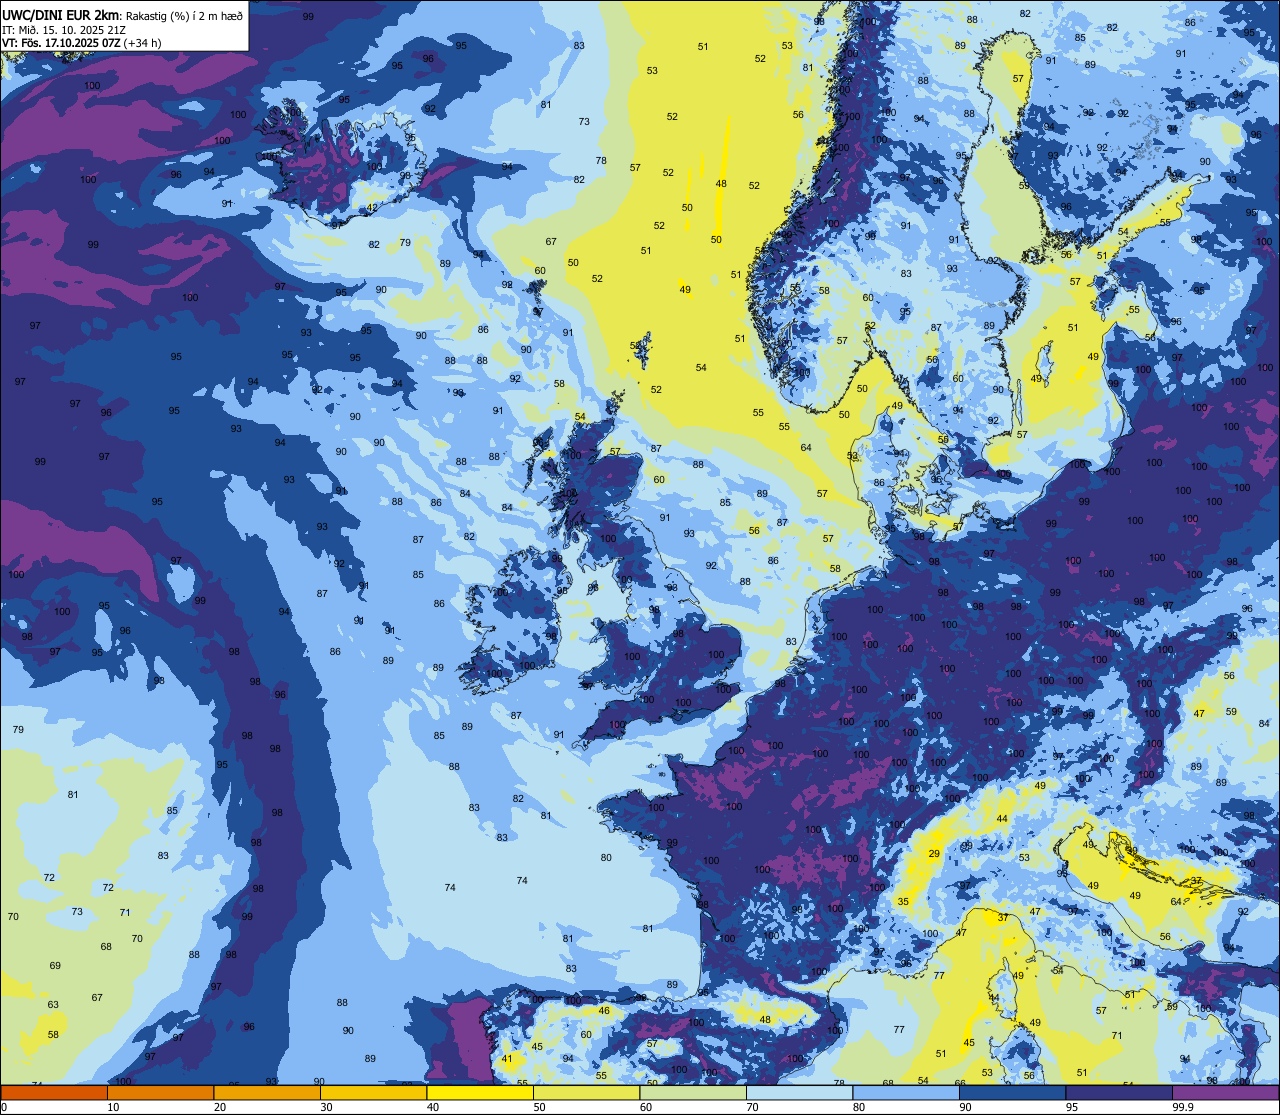Click the humidity value '69' on the map

click(x=55, y=966)
